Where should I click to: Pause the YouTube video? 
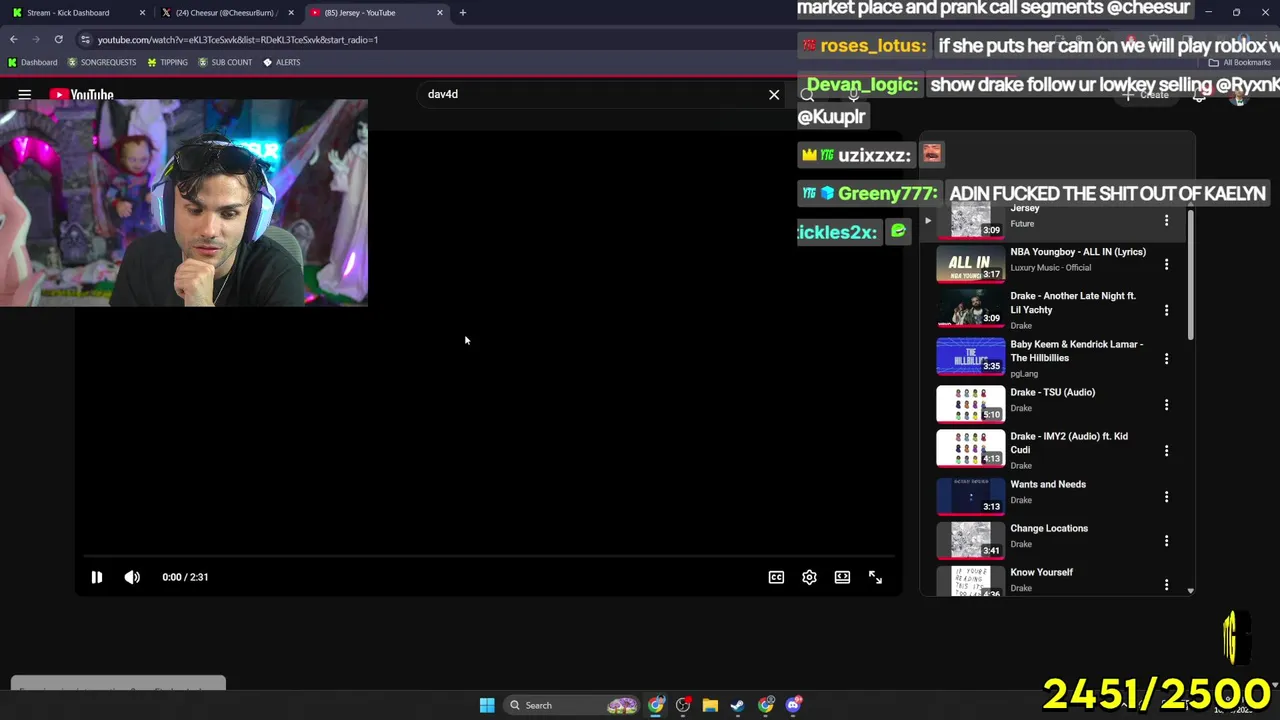pos(97,577)
